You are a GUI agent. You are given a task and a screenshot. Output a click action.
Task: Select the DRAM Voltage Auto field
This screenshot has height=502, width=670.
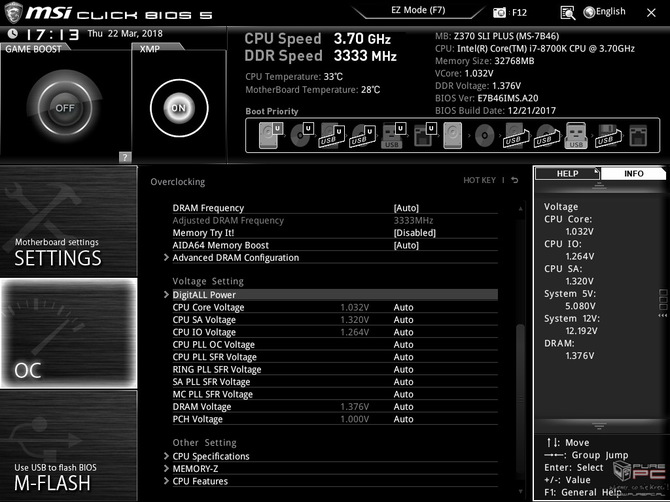pyautogui.click(x=403, y=407)
